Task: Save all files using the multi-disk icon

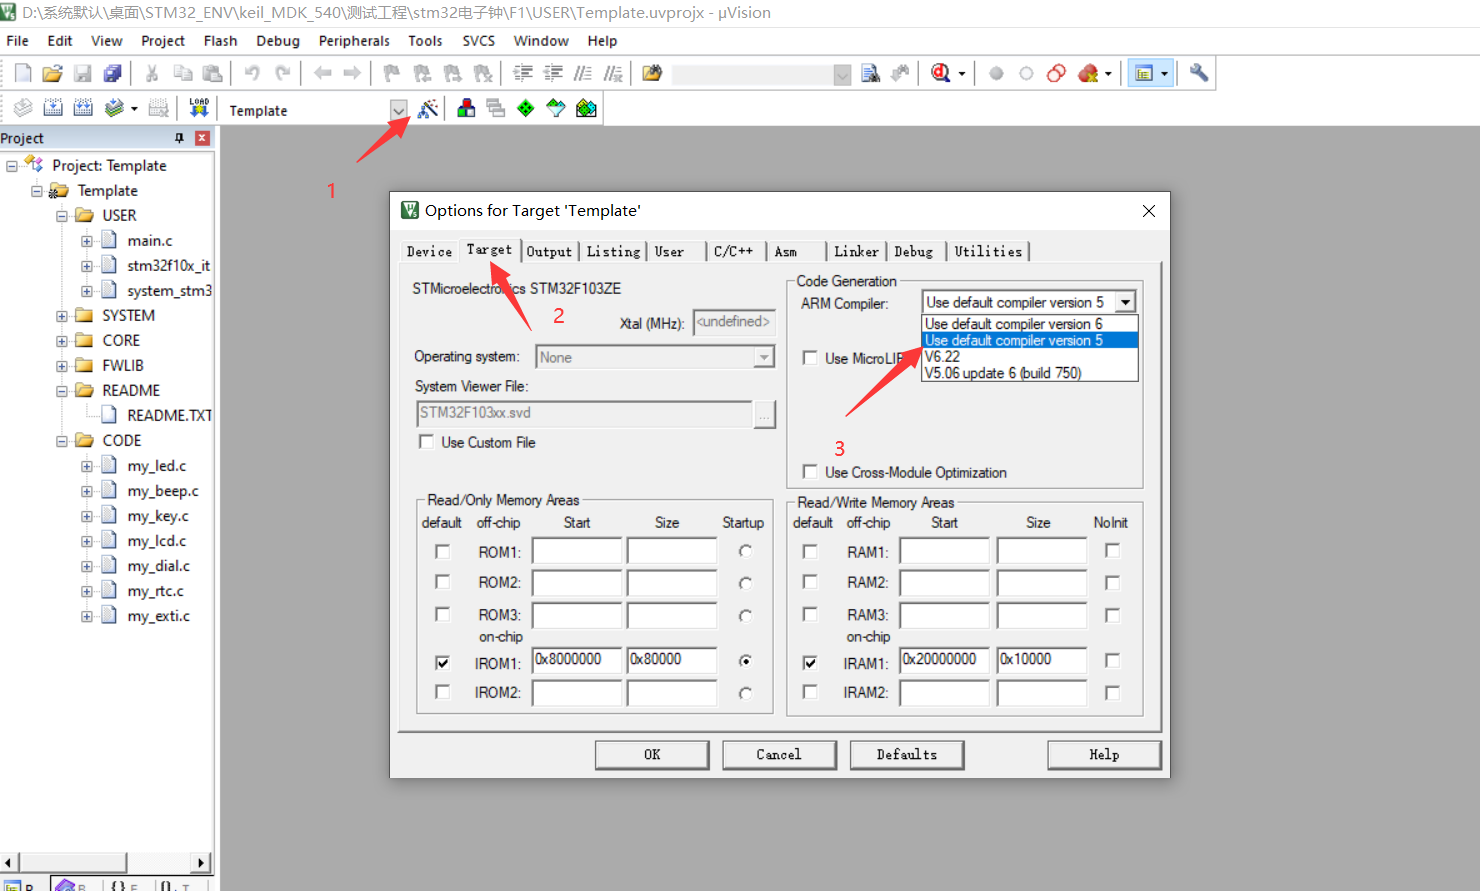Action: click(x=113, y=73)
